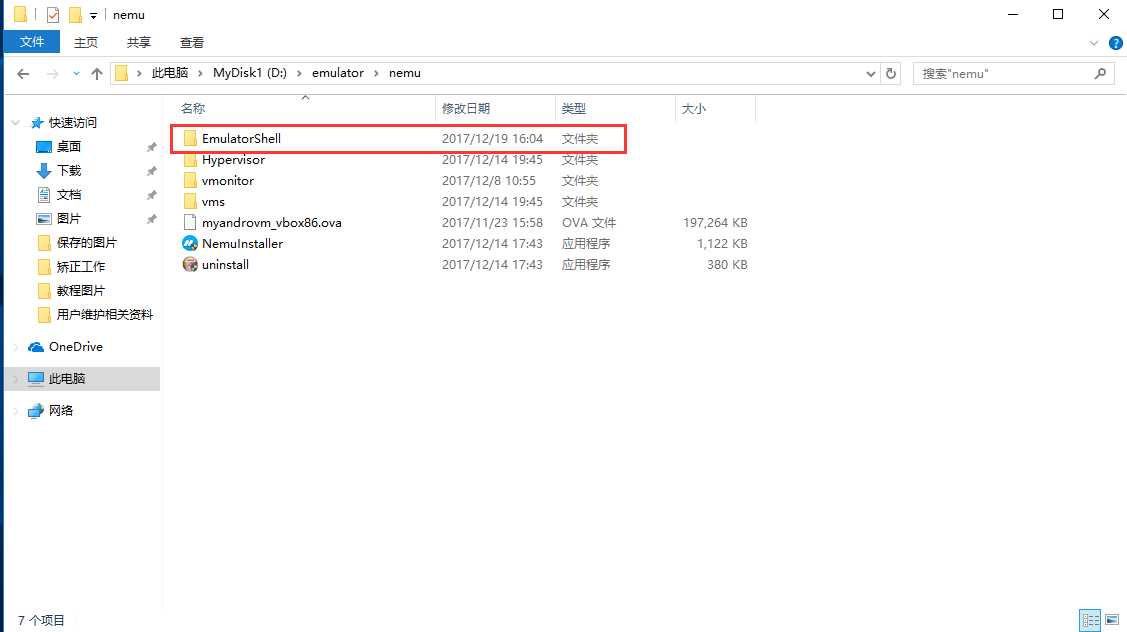The height and width of the screenshot is (632, 1127).
Task: Open the Hypervisor folder
Action: (233, 159)
